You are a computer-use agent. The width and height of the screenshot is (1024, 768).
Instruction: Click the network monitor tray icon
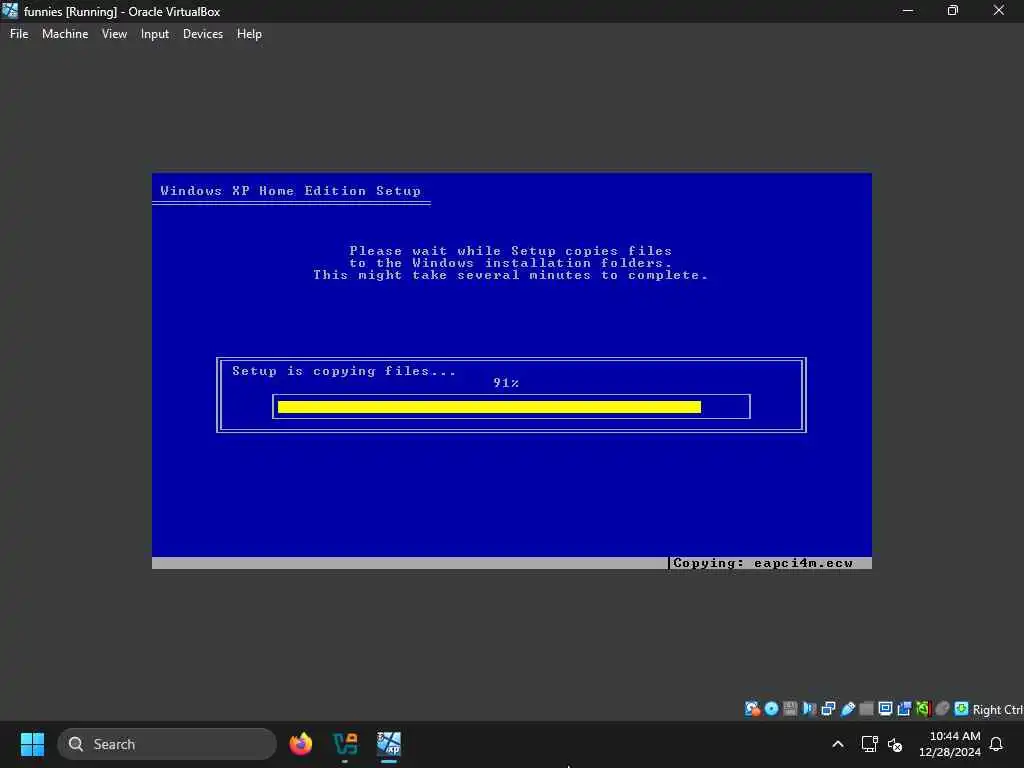[869, 744]
